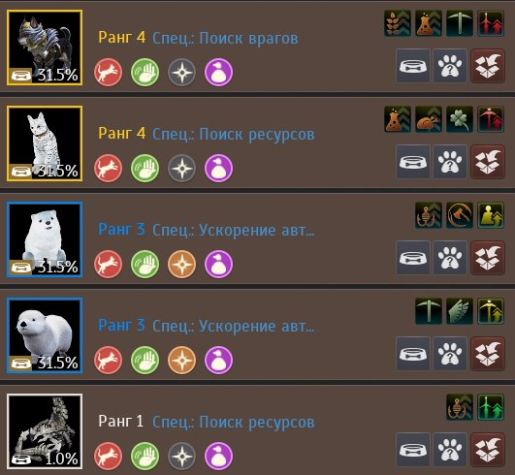Click the 'Спец.: Поиск ресурсов' text on the Rank 1 pet
This screenshot has width=515, height=475.
click(x=233, y=422)
